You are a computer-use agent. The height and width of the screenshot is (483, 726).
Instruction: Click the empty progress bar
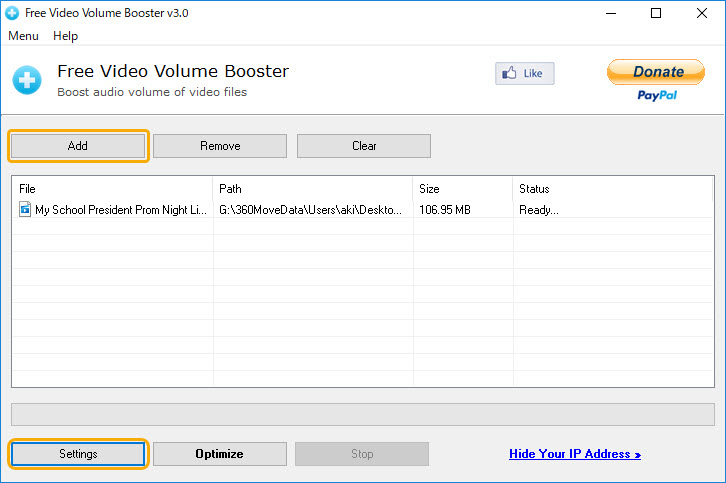[x=362, y=415]
